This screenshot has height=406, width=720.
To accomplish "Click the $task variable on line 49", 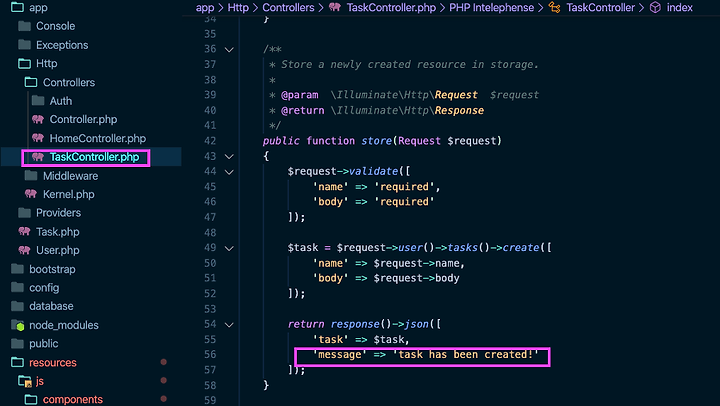I will point(303,248).
